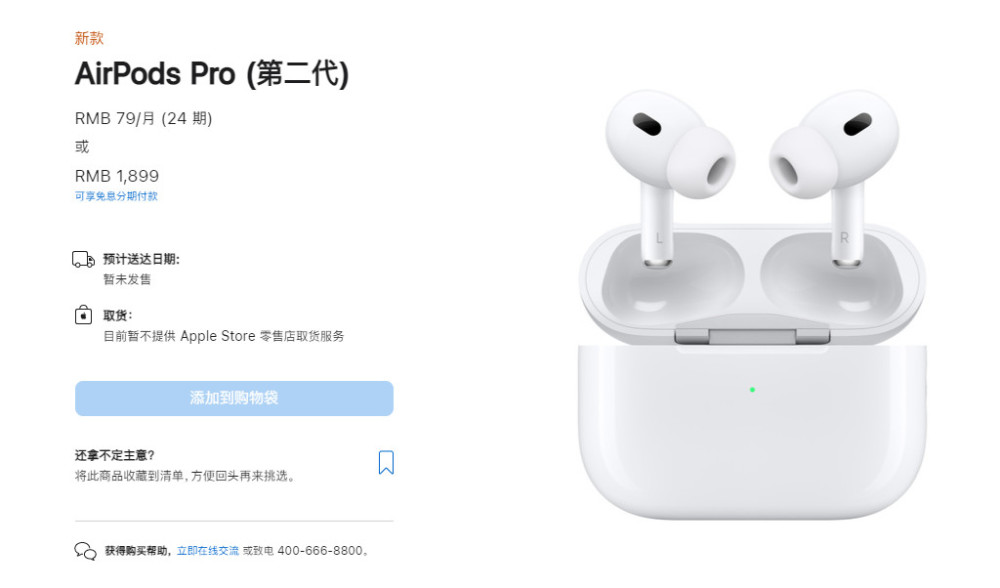Save item with the bookmark icon
This screenshot has height=588, width=1000.
point(386,462)
